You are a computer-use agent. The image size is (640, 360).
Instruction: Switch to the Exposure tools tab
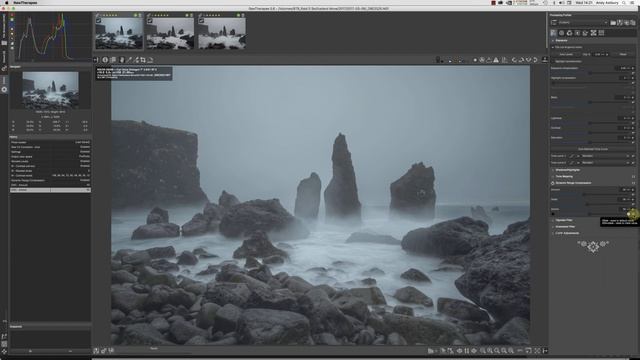[553, 33]
